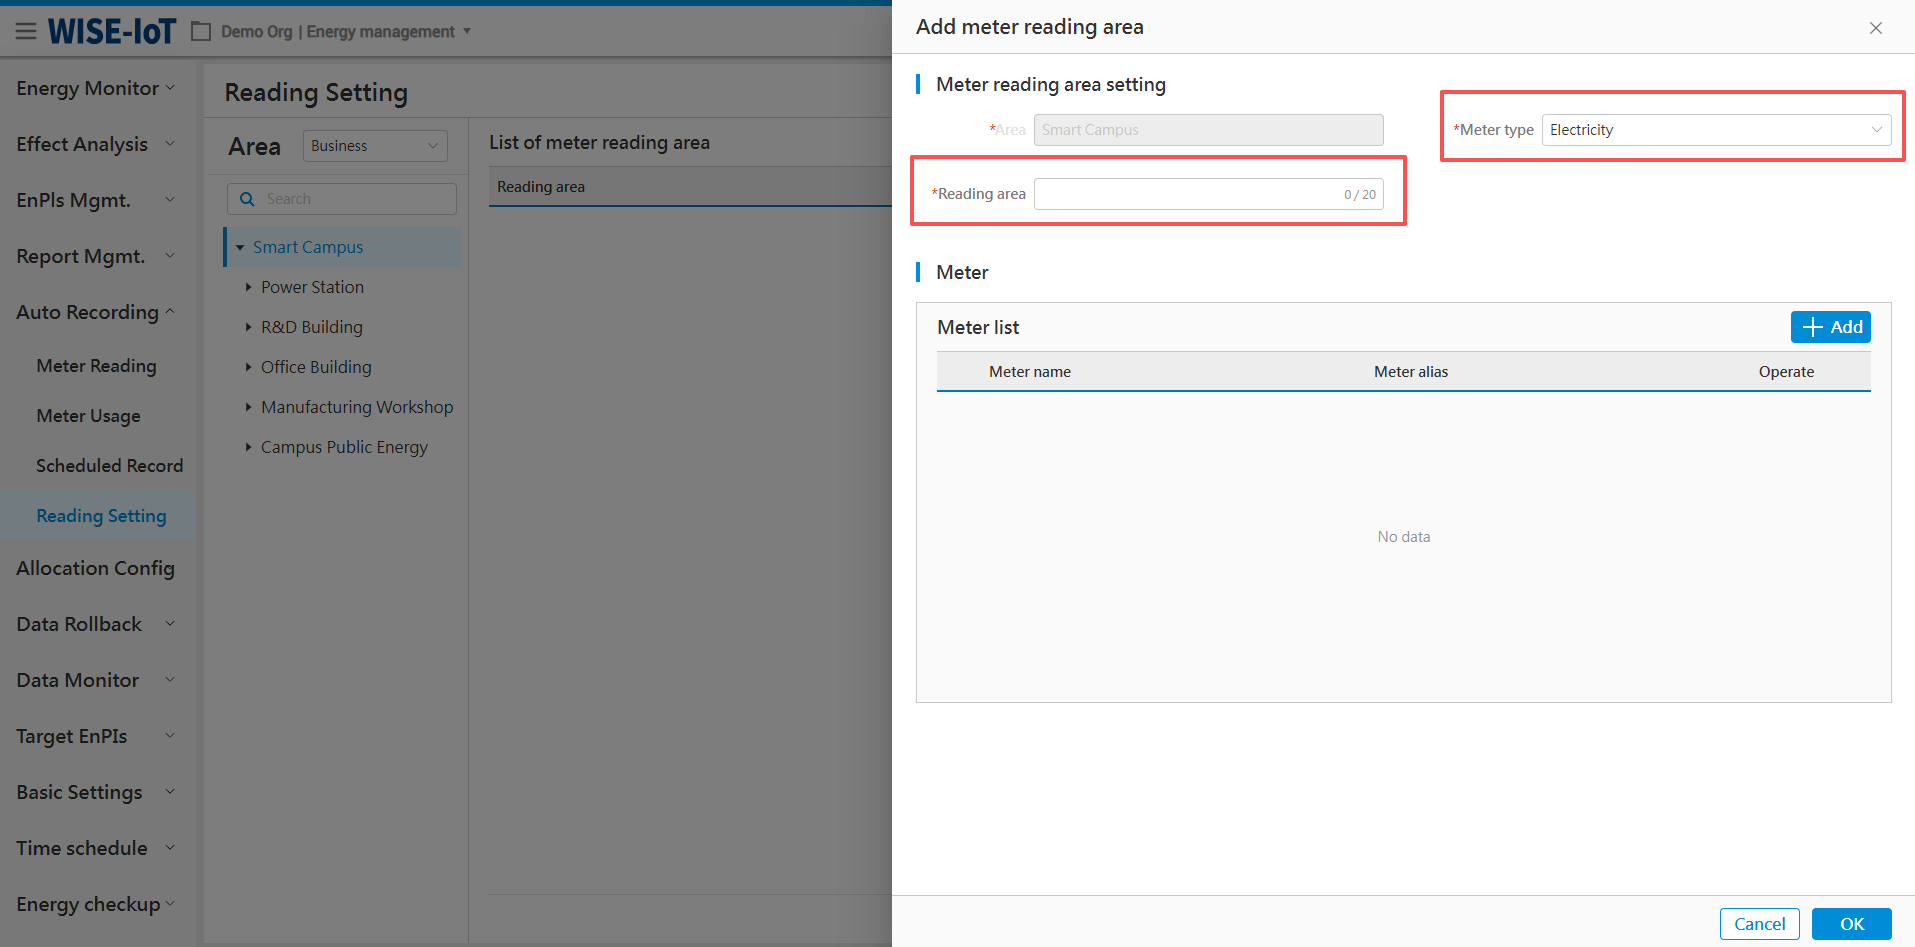Select Office Building in area tree
Screen dimensions: 1915x947
coord(316,367)
